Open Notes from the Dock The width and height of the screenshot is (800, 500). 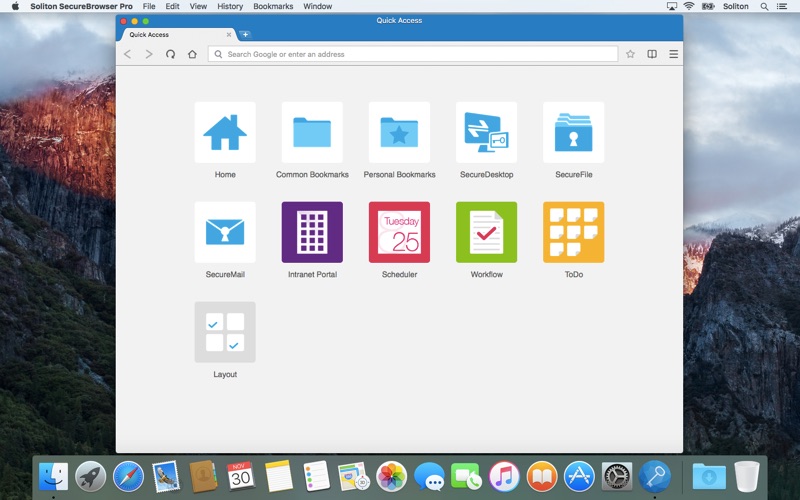[279, 477]
